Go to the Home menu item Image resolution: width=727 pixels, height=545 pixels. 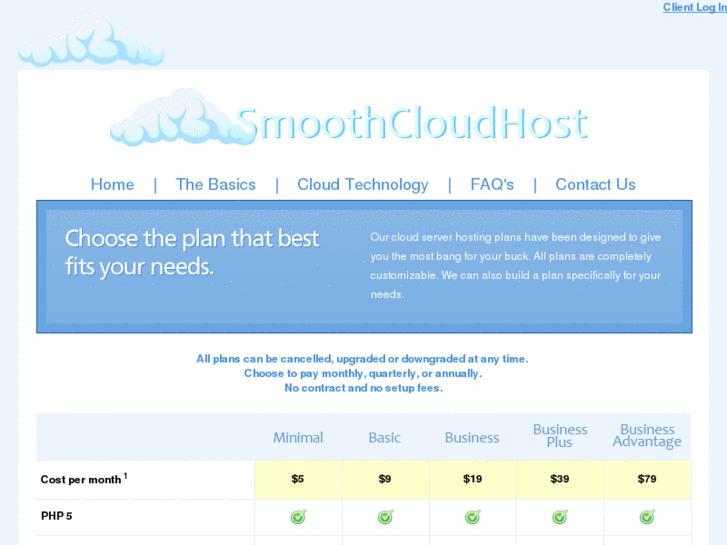(x=112, y=185)
